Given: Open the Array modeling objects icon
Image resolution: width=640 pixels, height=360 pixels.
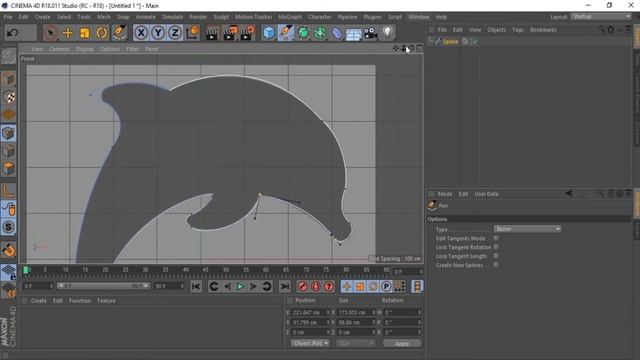Looking at the screenshot, I should 320,33.
